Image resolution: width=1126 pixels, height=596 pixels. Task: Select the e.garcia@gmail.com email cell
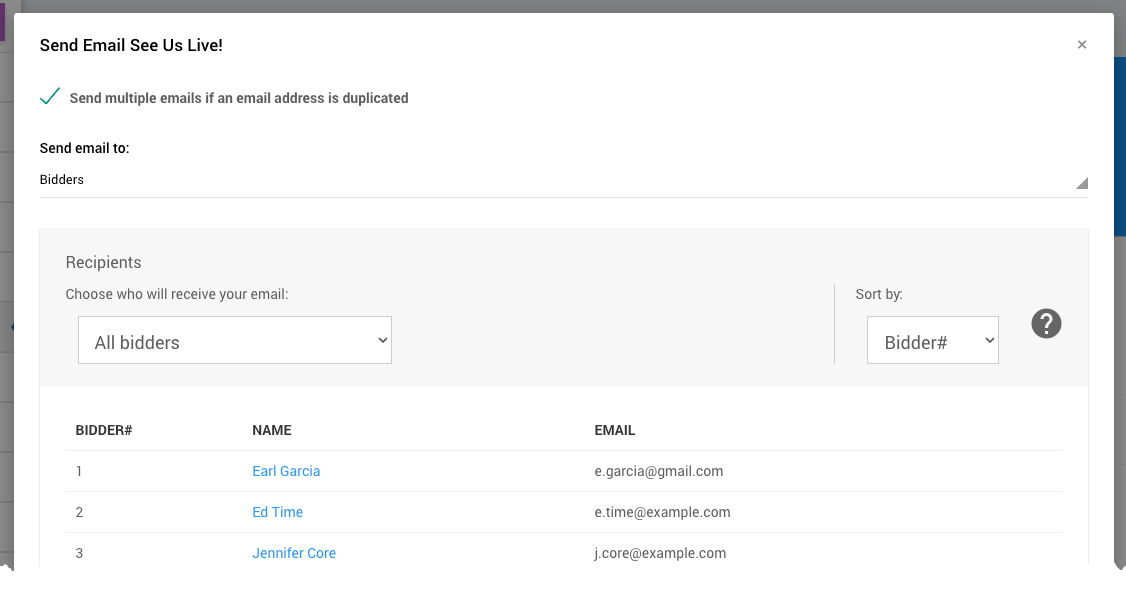click(x=658, y=471)
